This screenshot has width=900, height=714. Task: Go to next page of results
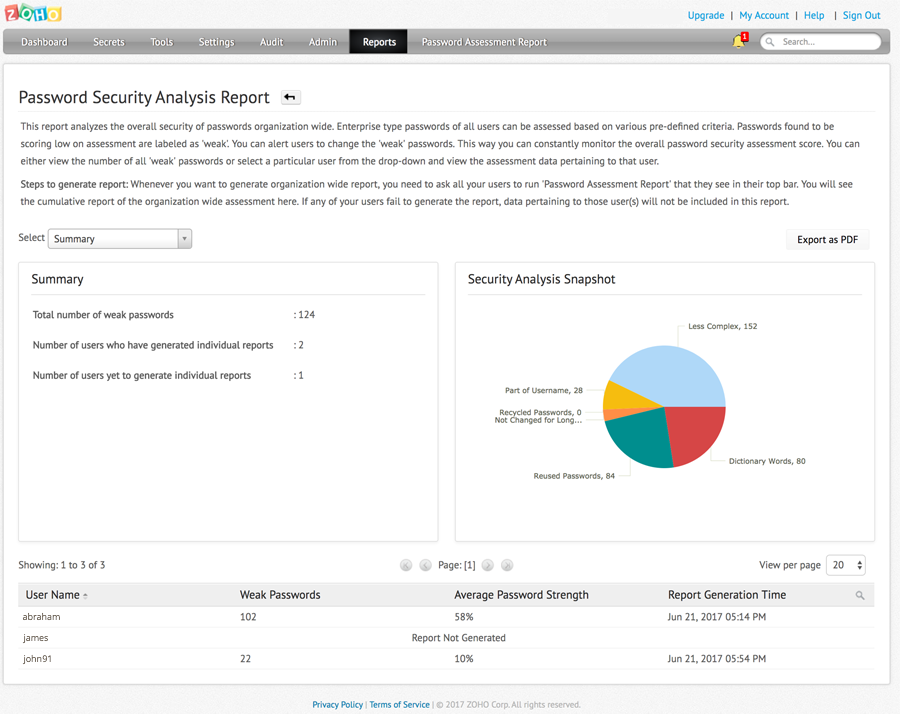click(488, 565)
